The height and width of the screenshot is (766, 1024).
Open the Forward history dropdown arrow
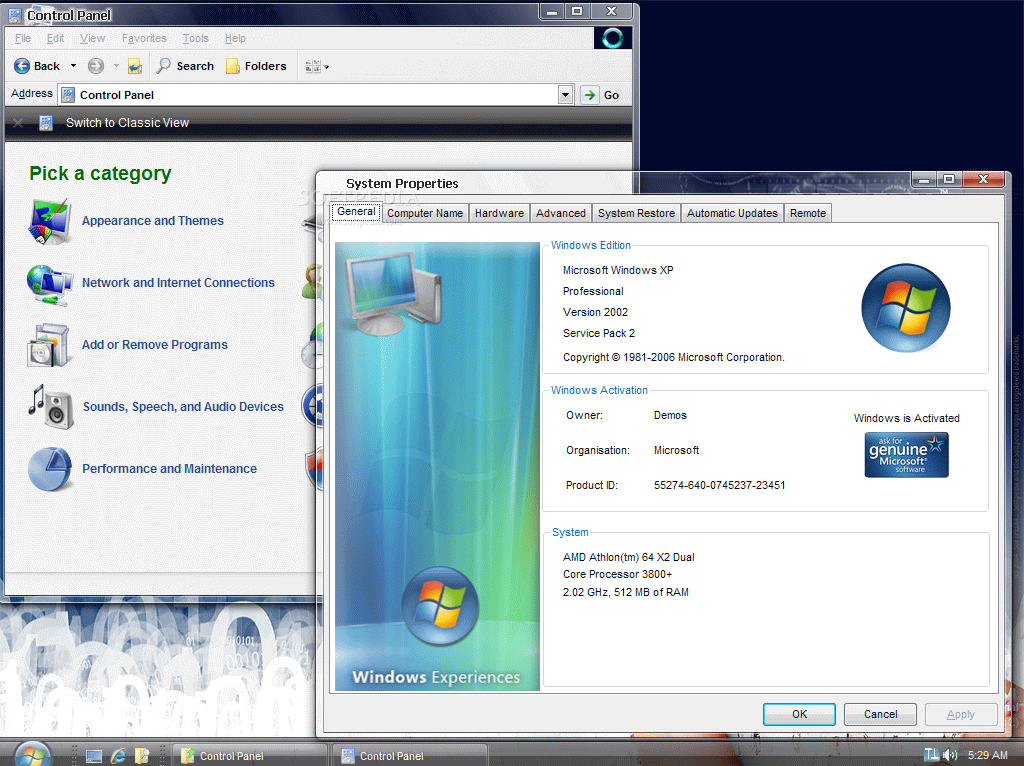(116, 66)
